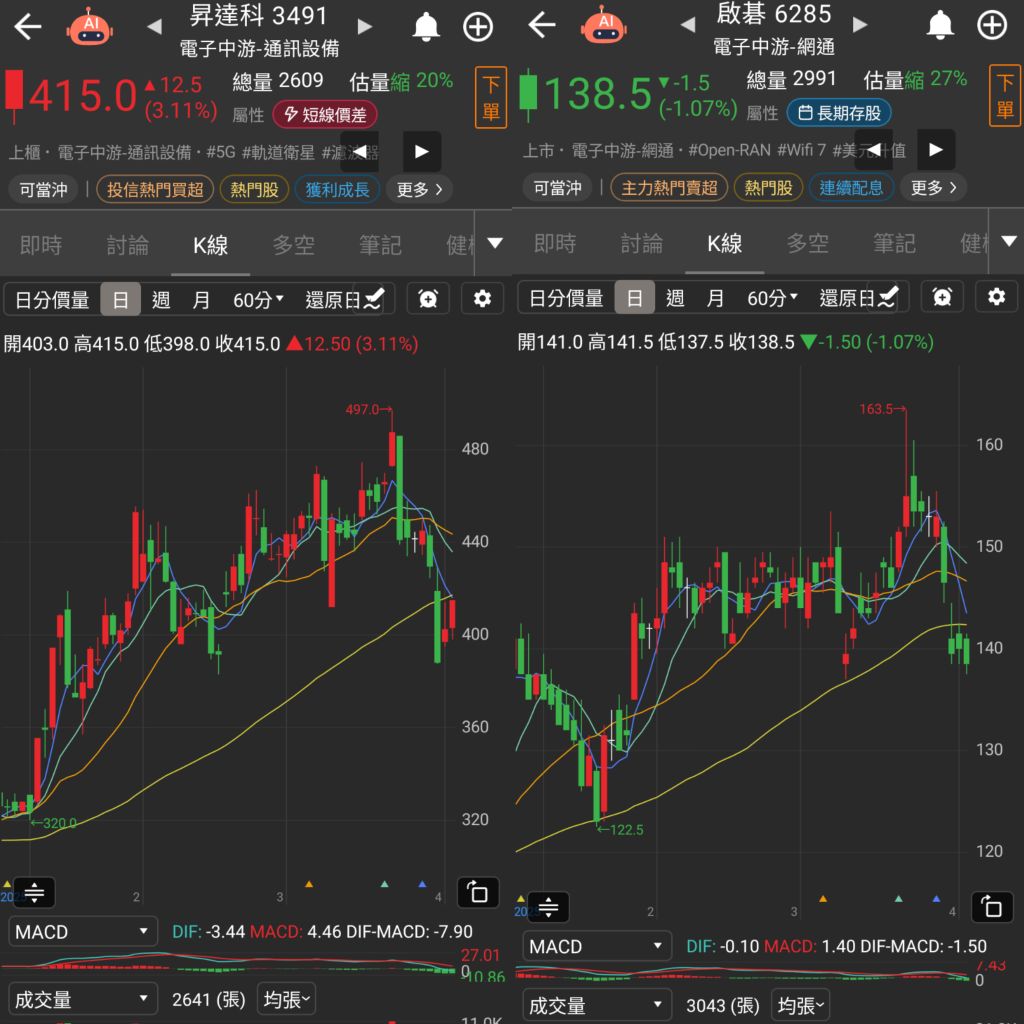Select 週 period on 昇達科 chart

click(161, 300)
